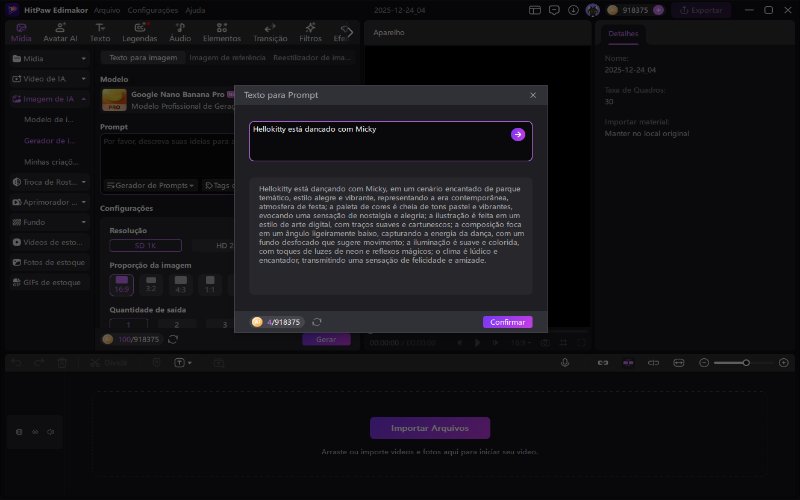Open the Áudio tool icon
Viewport: 800px width, 500px height.
tap(180, 33)
